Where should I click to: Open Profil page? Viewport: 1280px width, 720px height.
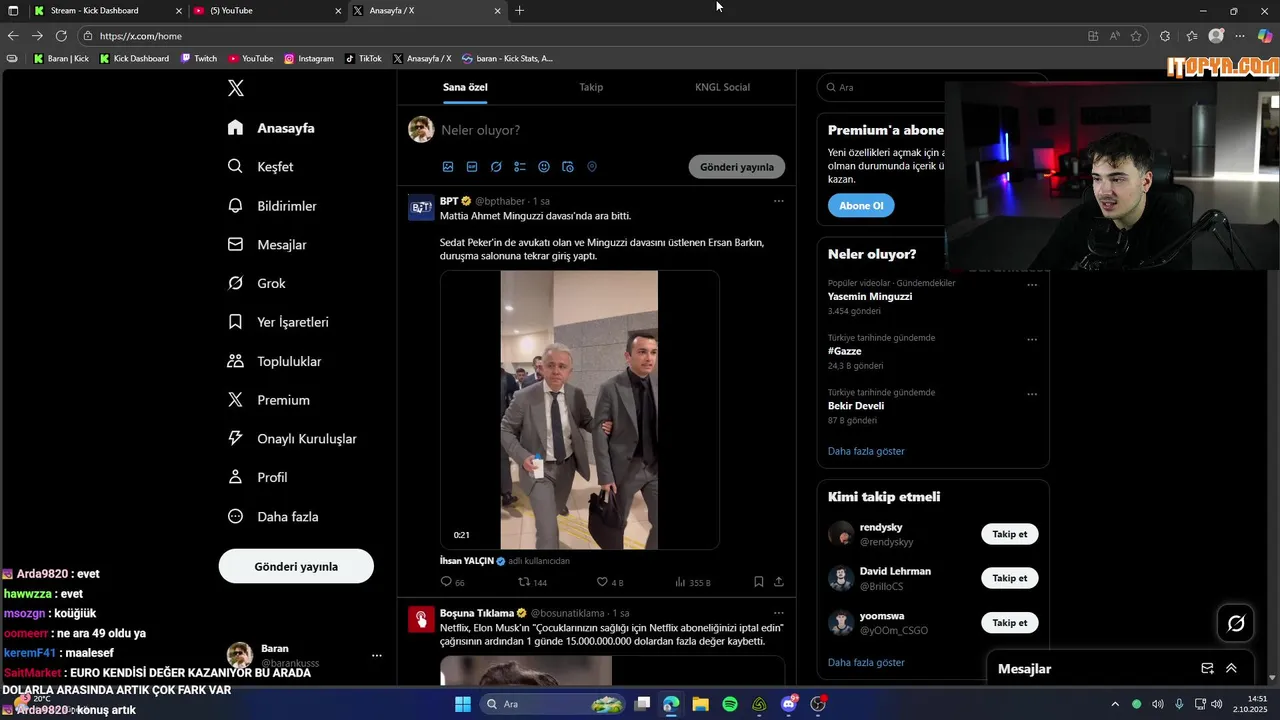(x=257, y=478)
